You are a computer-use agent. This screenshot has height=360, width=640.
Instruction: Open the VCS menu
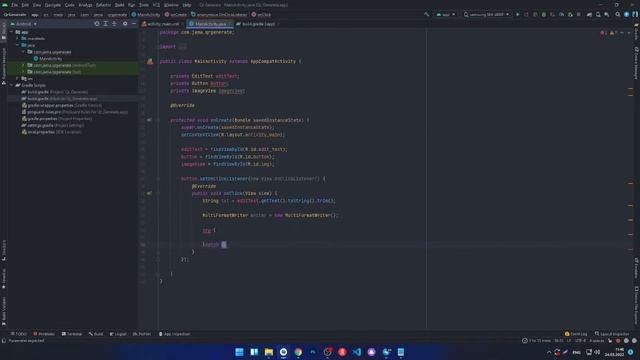(x=156, y=5)
